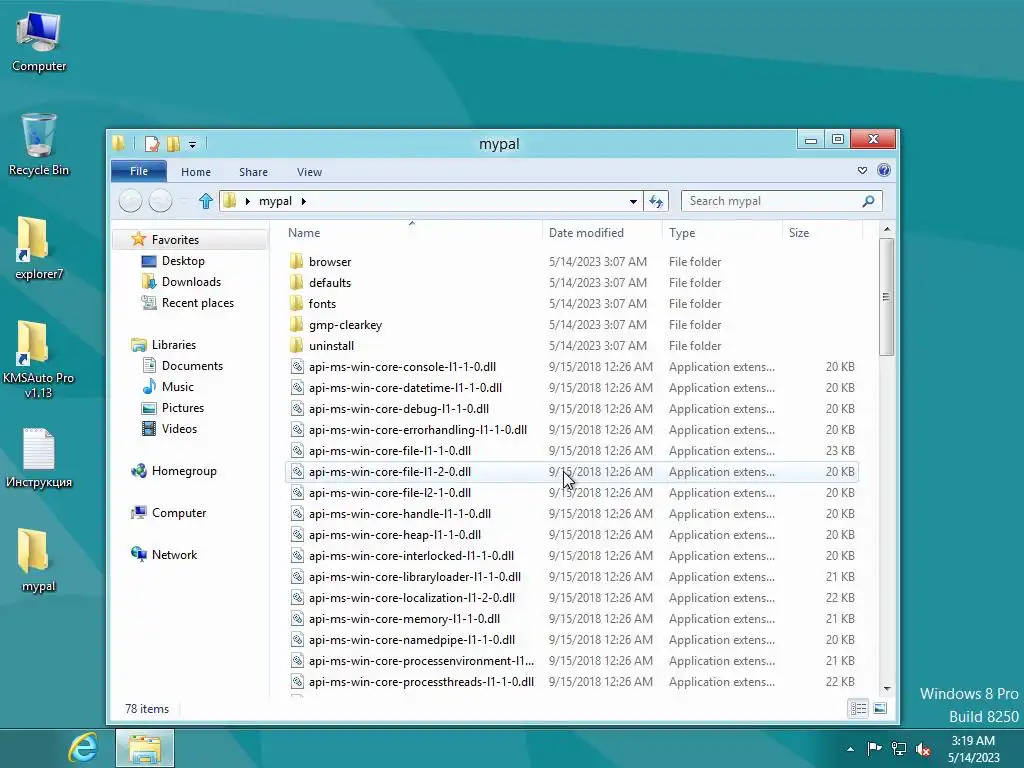
Task: Select api-ms-win-core-console-l1-1-0.dll file
Action: (571, 366)
